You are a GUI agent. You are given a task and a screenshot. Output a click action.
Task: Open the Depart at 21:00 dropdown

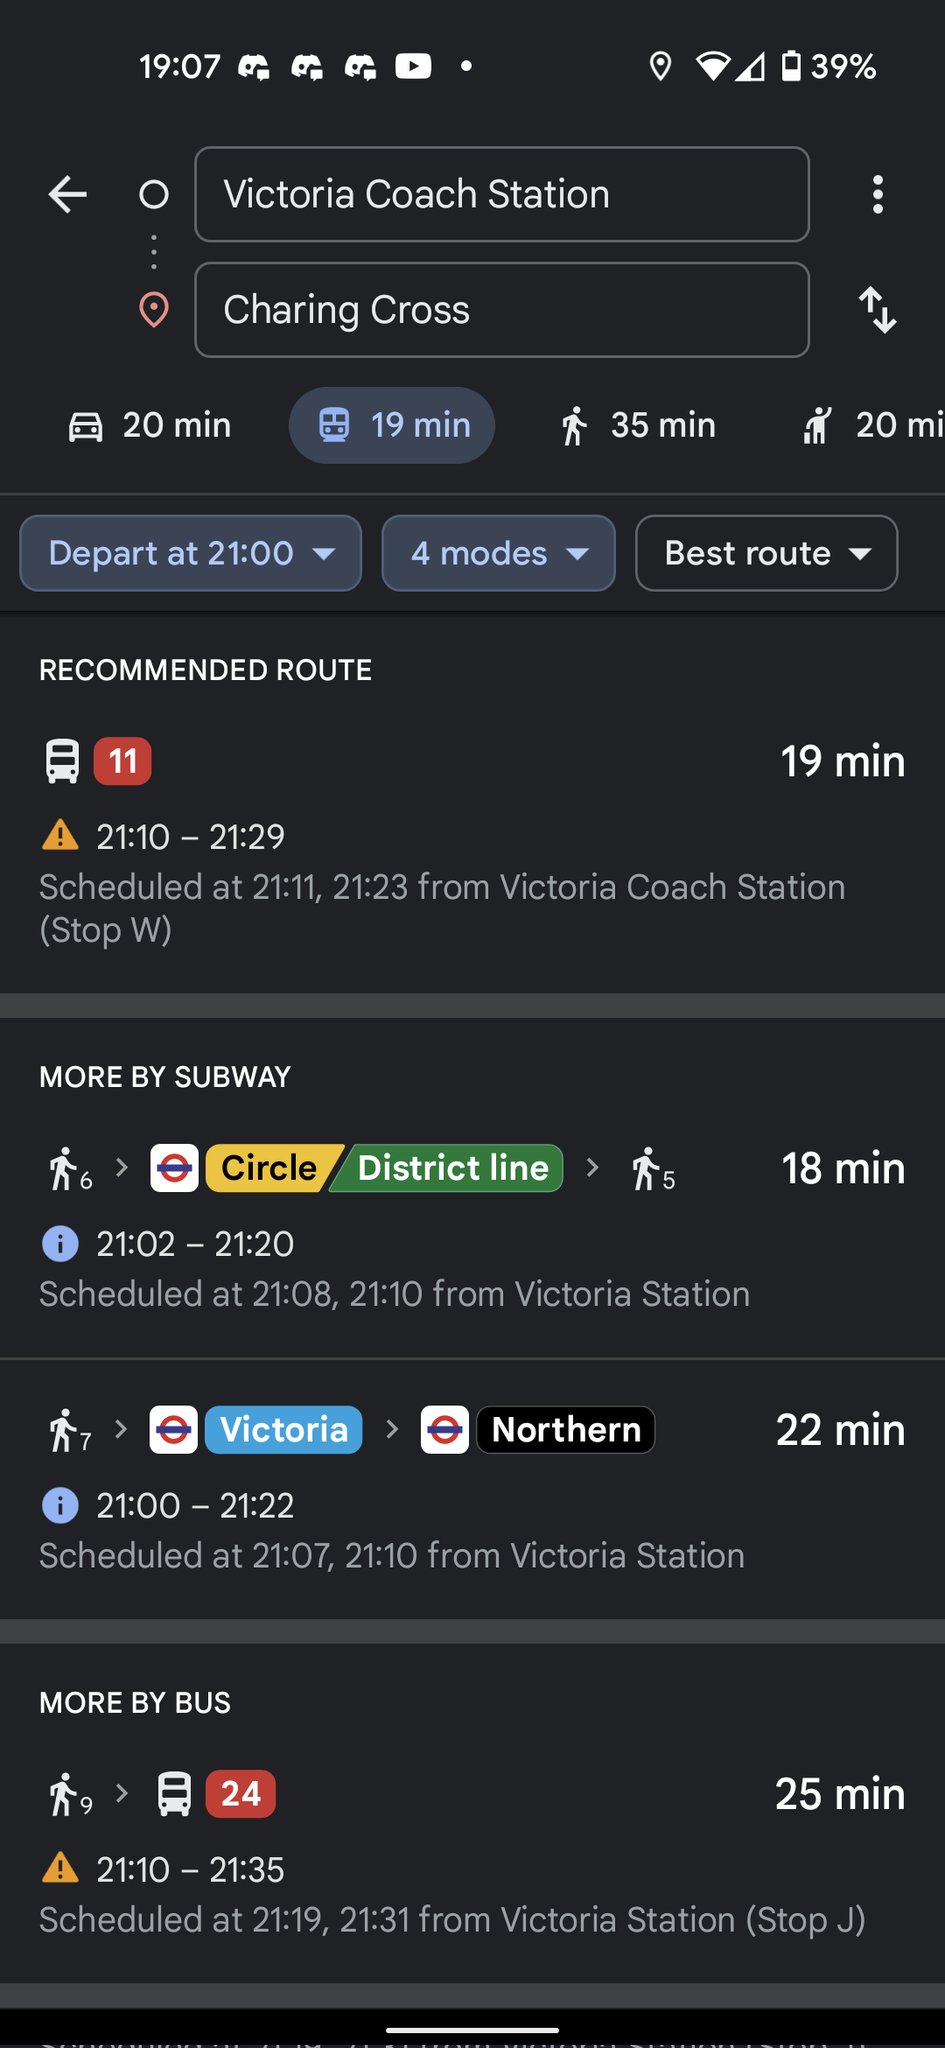pos(190,553)
